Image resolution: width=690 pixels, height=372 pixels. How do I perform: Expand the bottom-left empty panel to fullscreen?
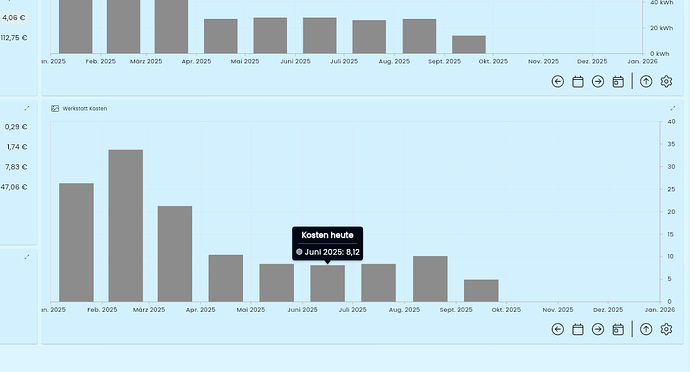click(27, 257)
